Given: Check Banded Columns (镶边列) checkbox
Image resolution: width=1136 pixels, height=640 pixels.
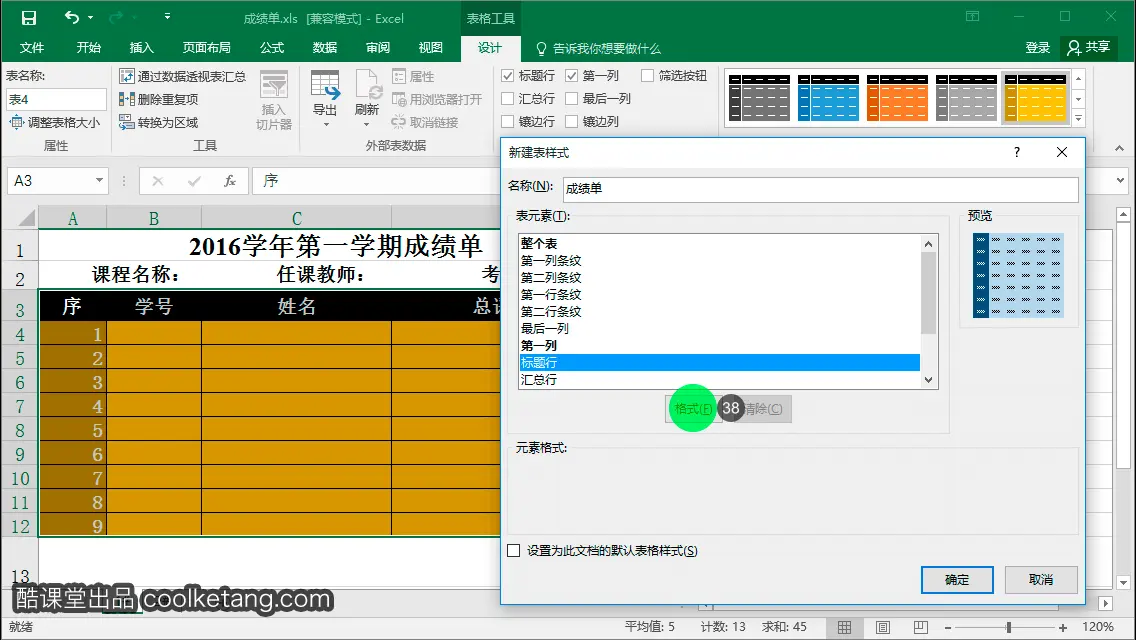Looking at the screenshot, I should coord(572,122).
